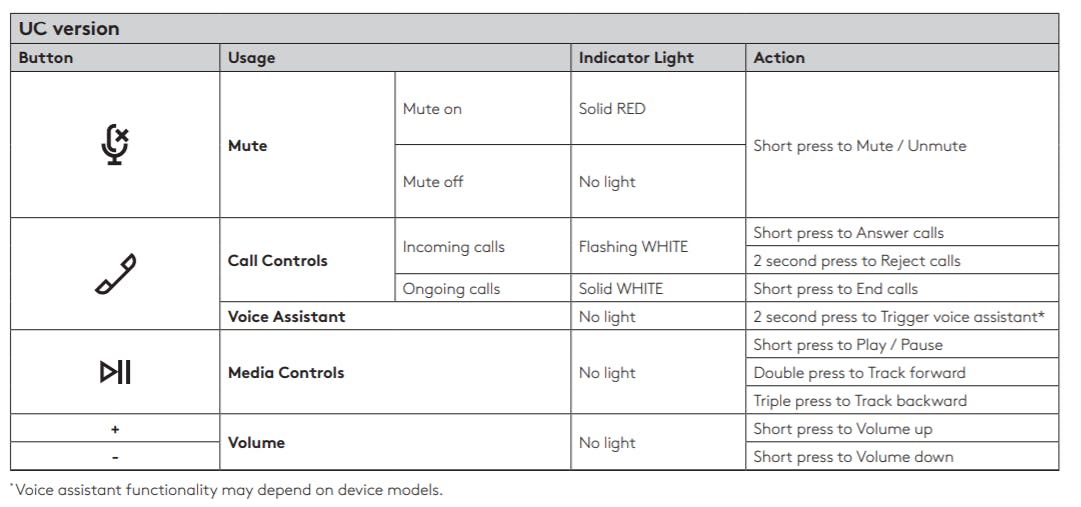Image resolution: width=1081 pixels, height=507 pixels.
Task: Click the Voice Assistant row label
Action: [x=286, y=317]
